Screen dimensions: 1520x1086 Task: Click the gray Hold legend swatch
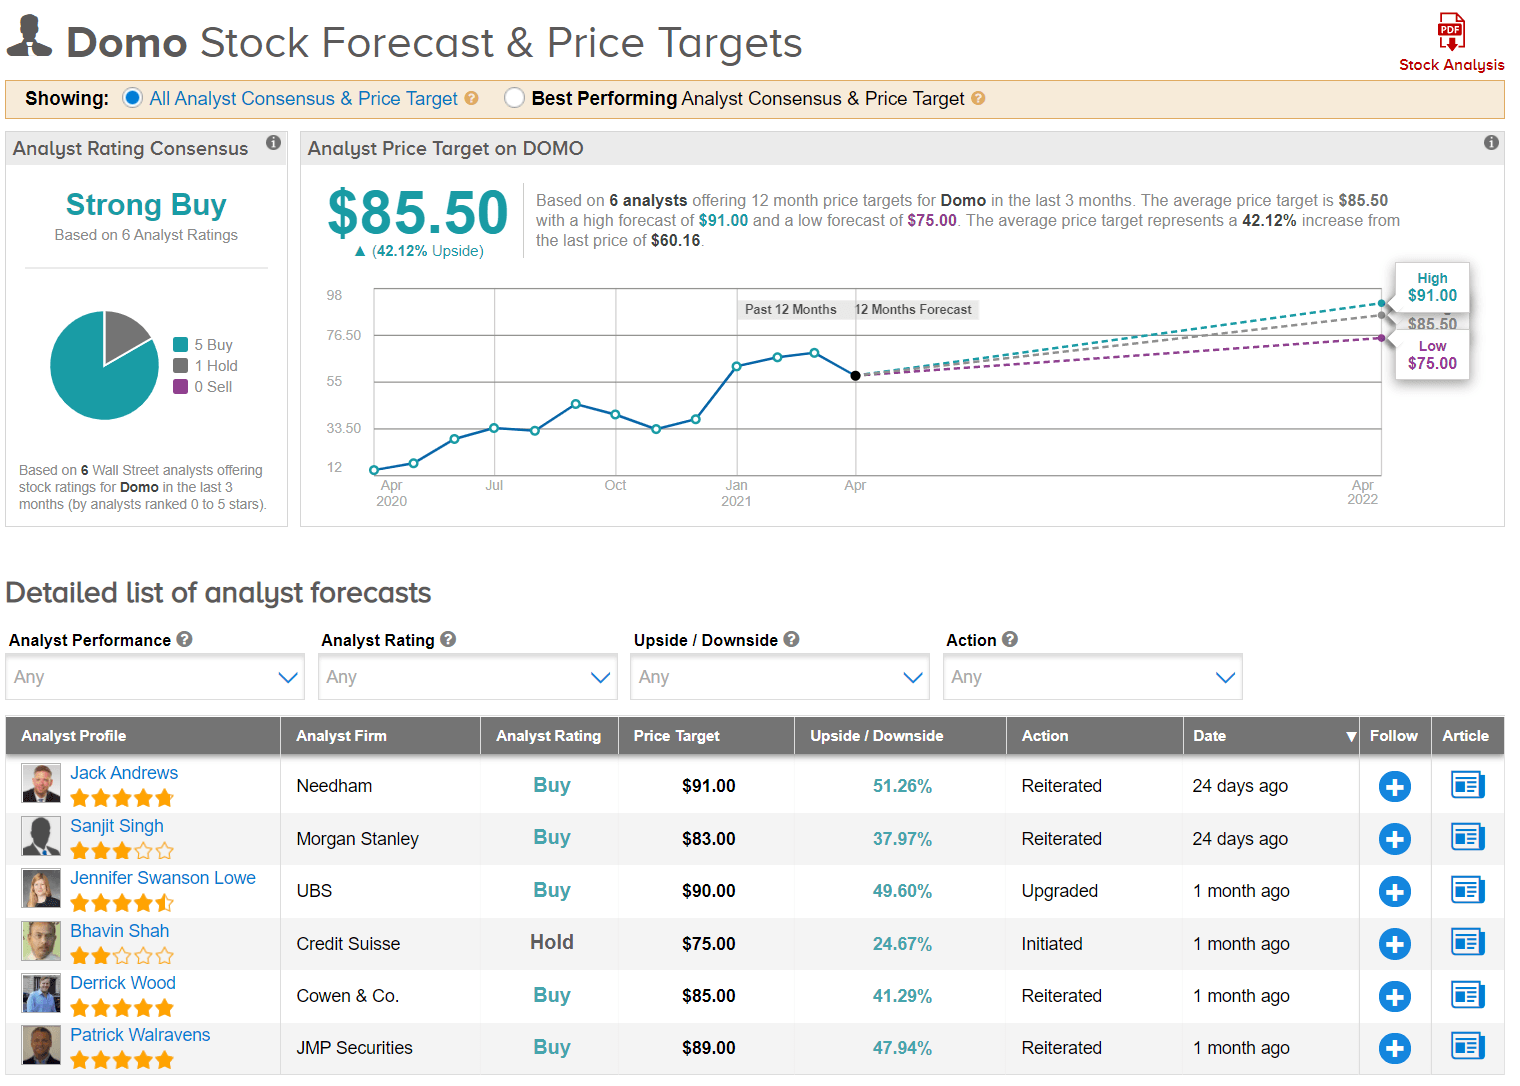(x=181, y=365)
